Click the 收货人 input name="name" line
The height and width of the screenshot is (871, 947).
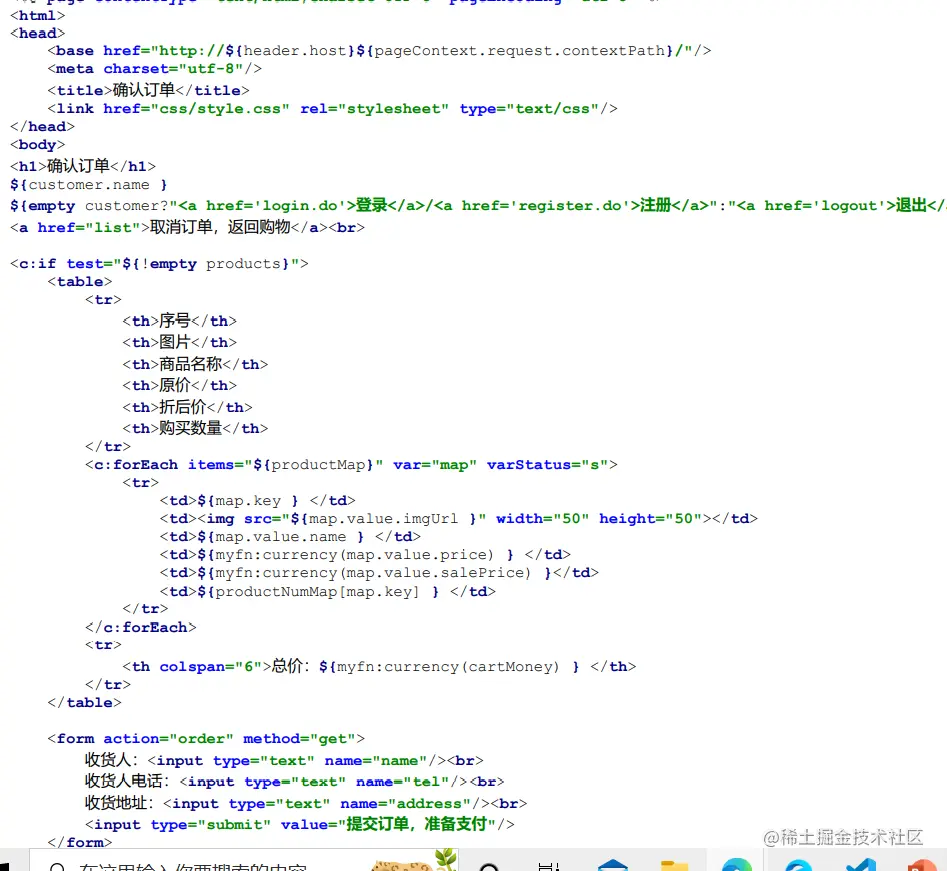[x=284, y=760]
